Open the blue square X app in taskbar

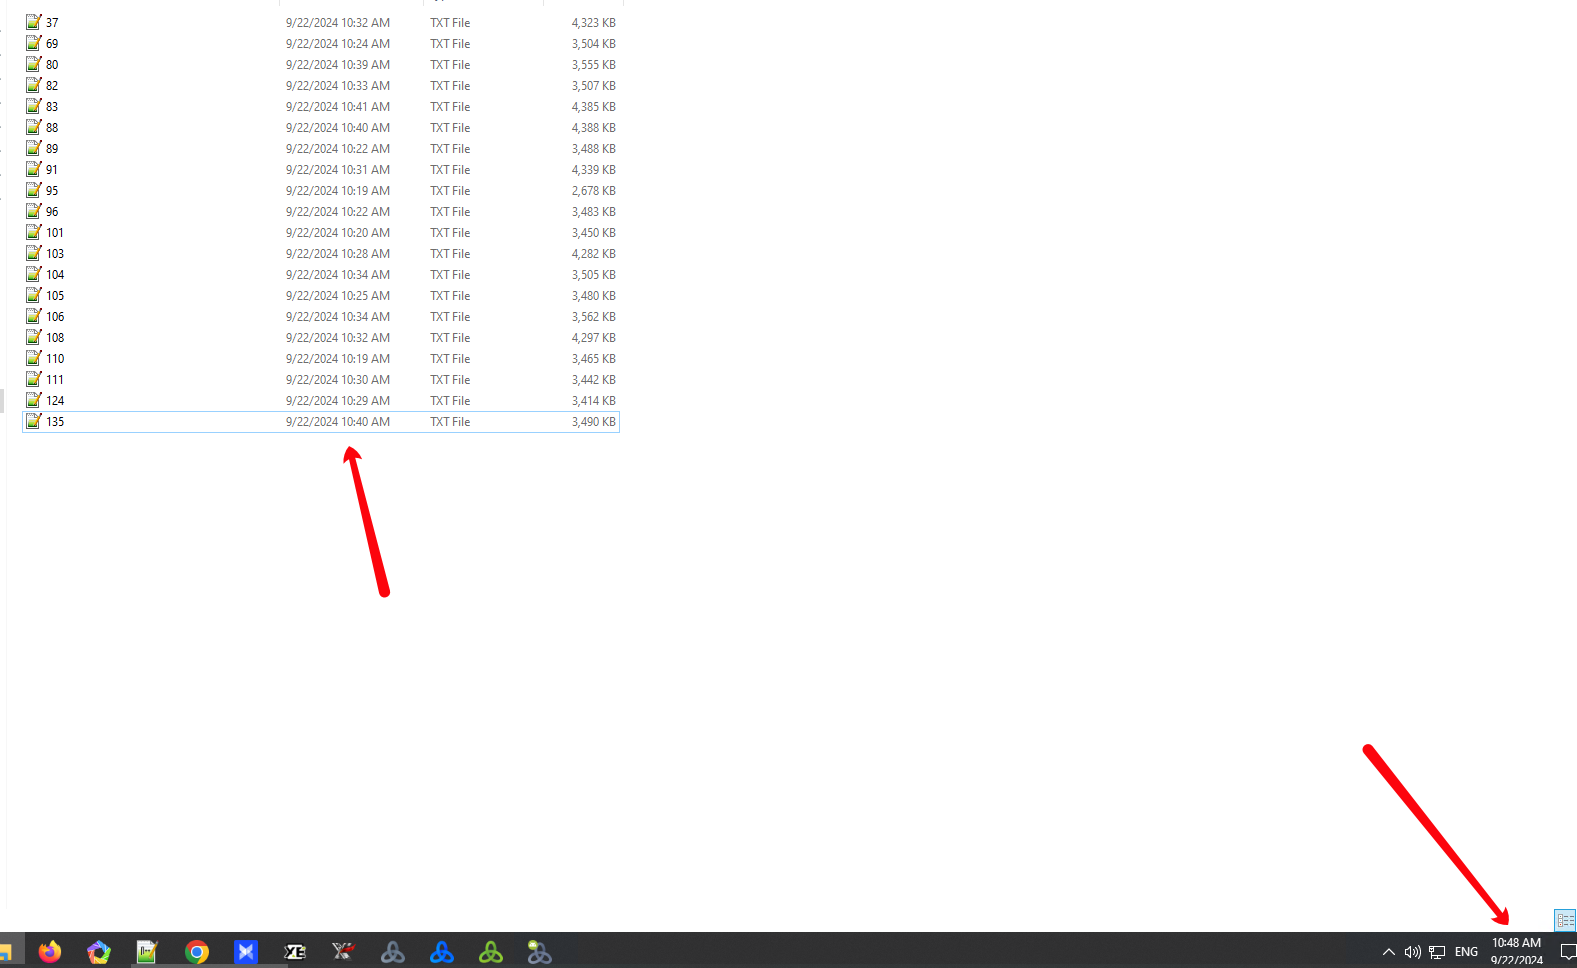pyautogui.click(x=246, y=952)
